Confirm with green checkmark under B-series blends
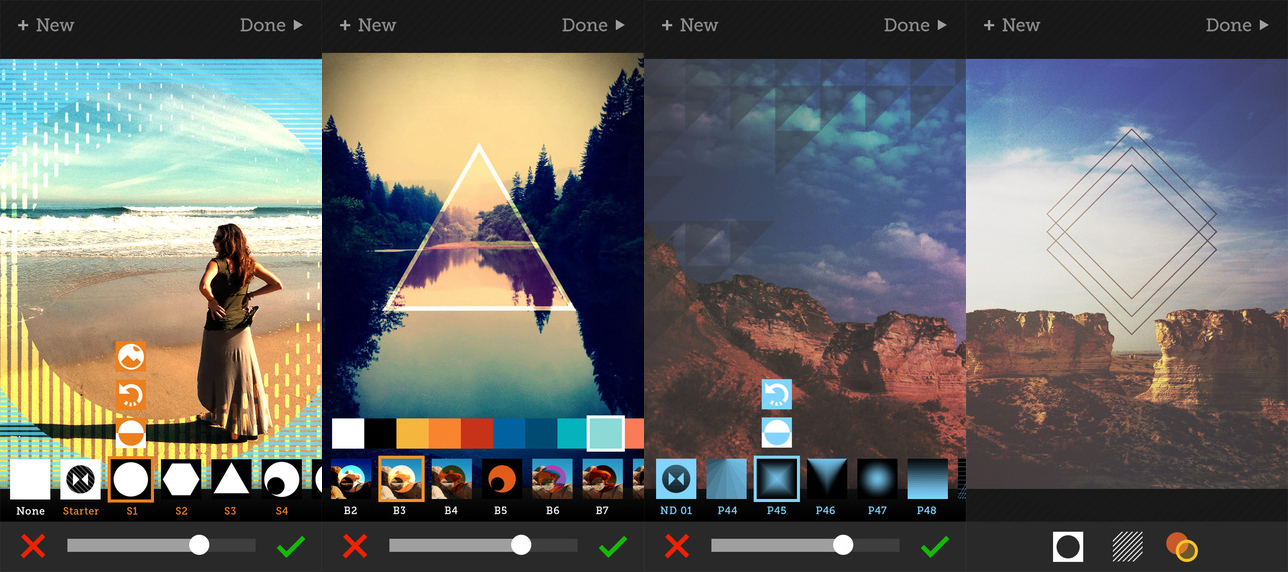Screen dimensions: 1288x572 [x=613, y=546]
